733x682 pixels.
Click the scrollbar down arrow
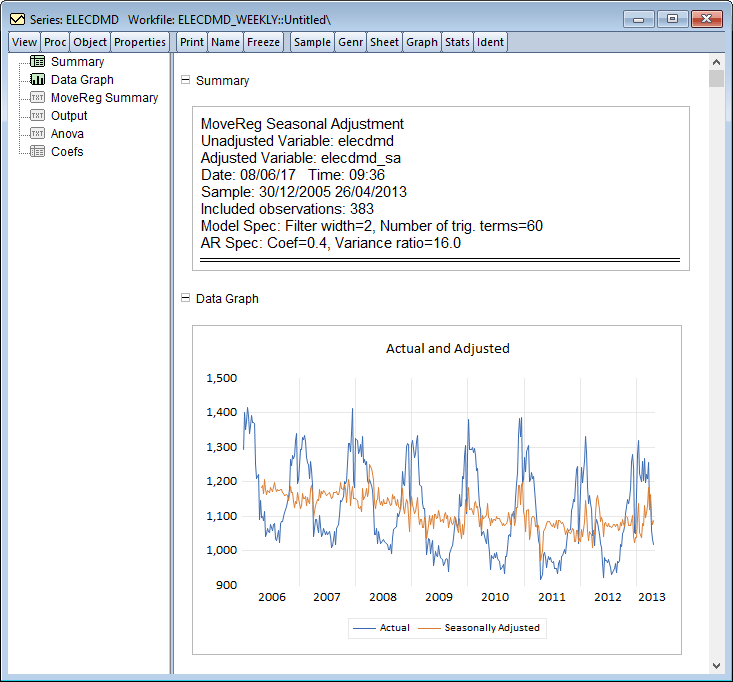click(x=716, y=665)
